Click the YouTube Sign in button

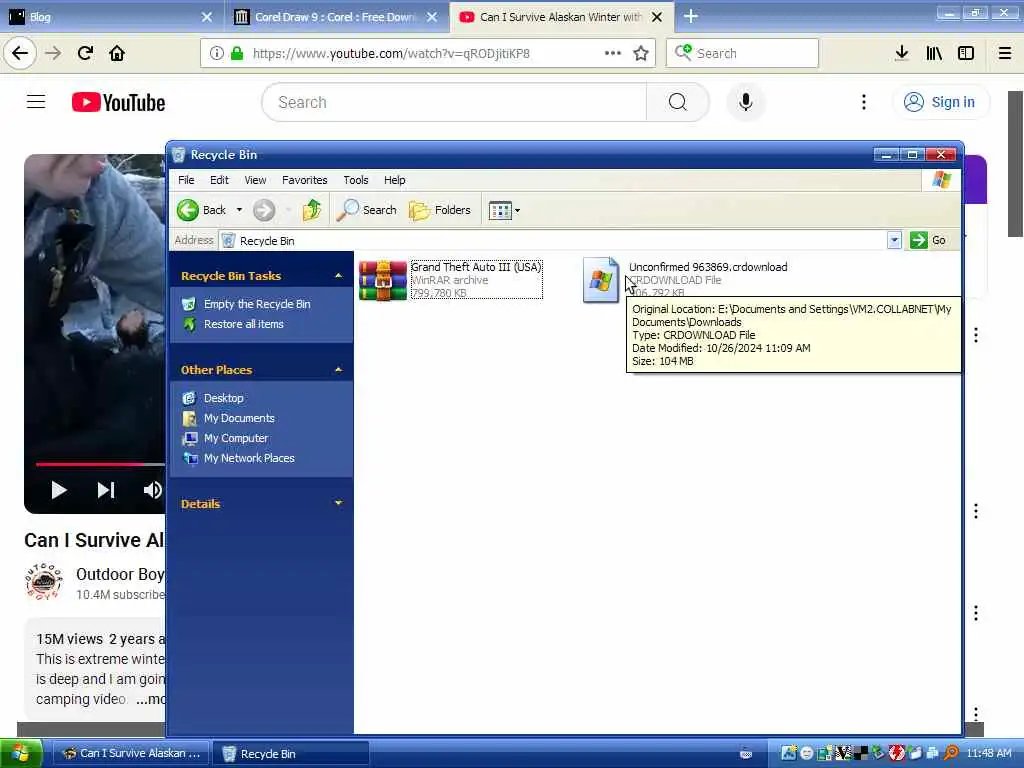click(x=940, y=103)
